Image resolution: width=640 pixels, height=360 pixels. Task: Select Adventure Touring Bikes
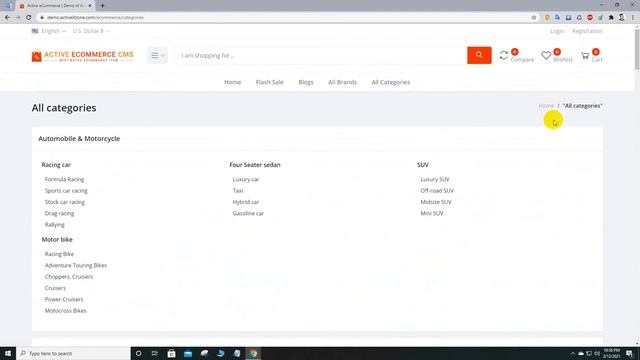click(76, 265)
